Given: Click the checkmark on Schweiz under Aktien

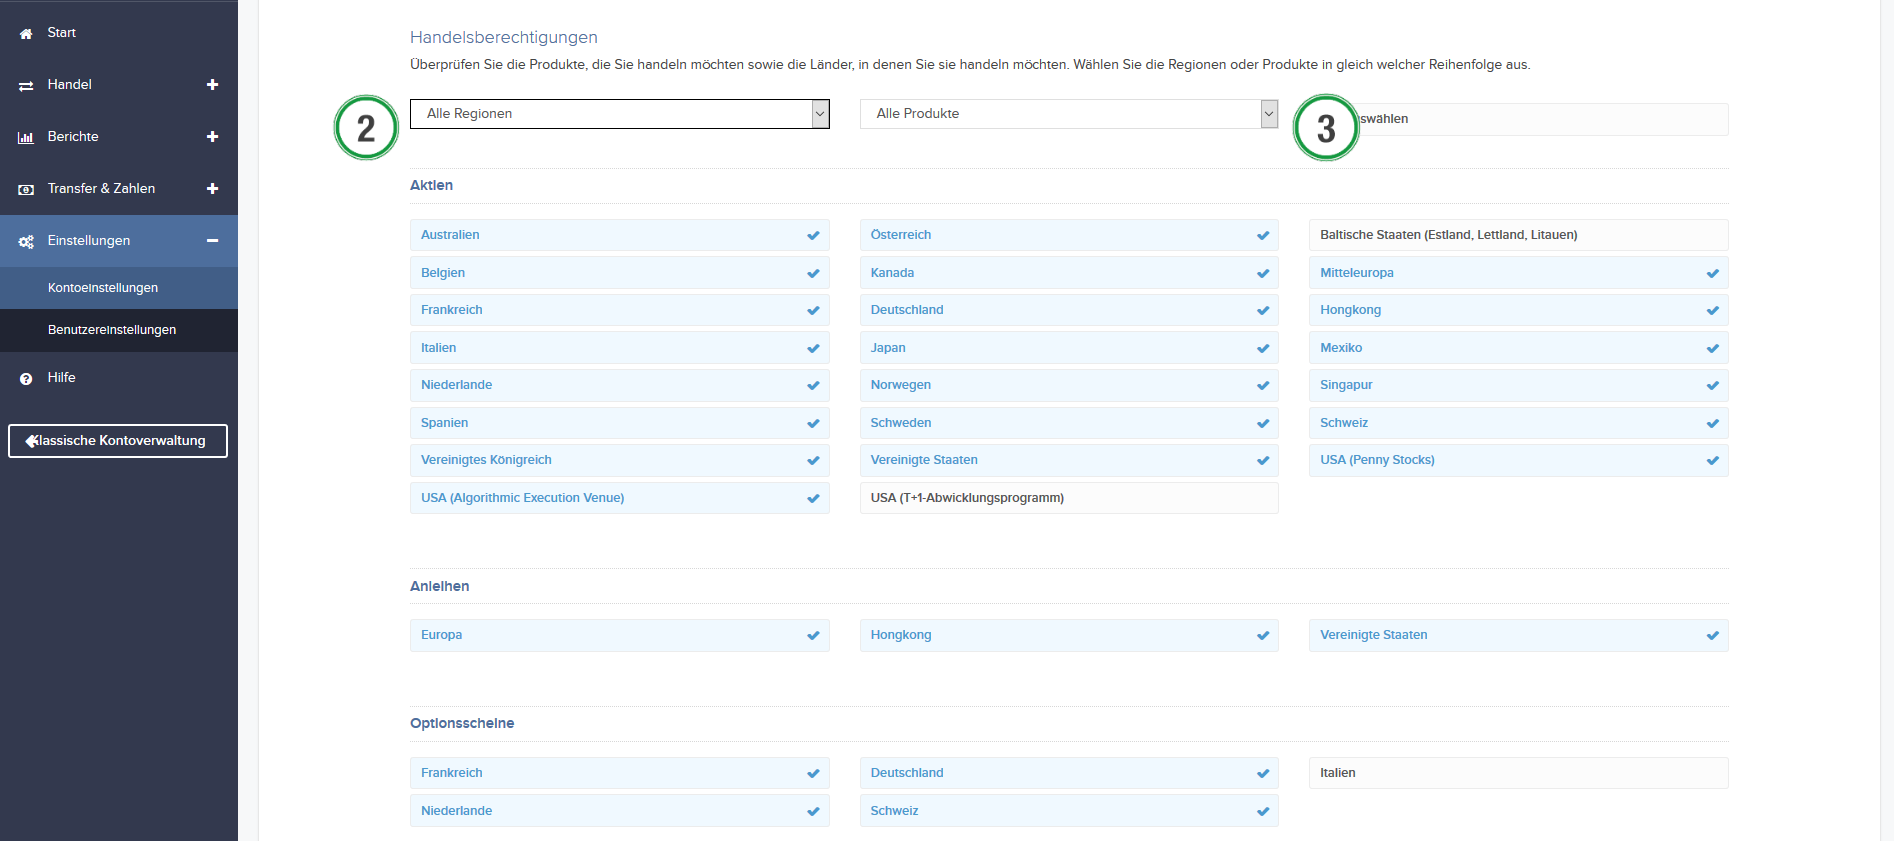Looking at the screenshot, I should (x=1713, y=424).
